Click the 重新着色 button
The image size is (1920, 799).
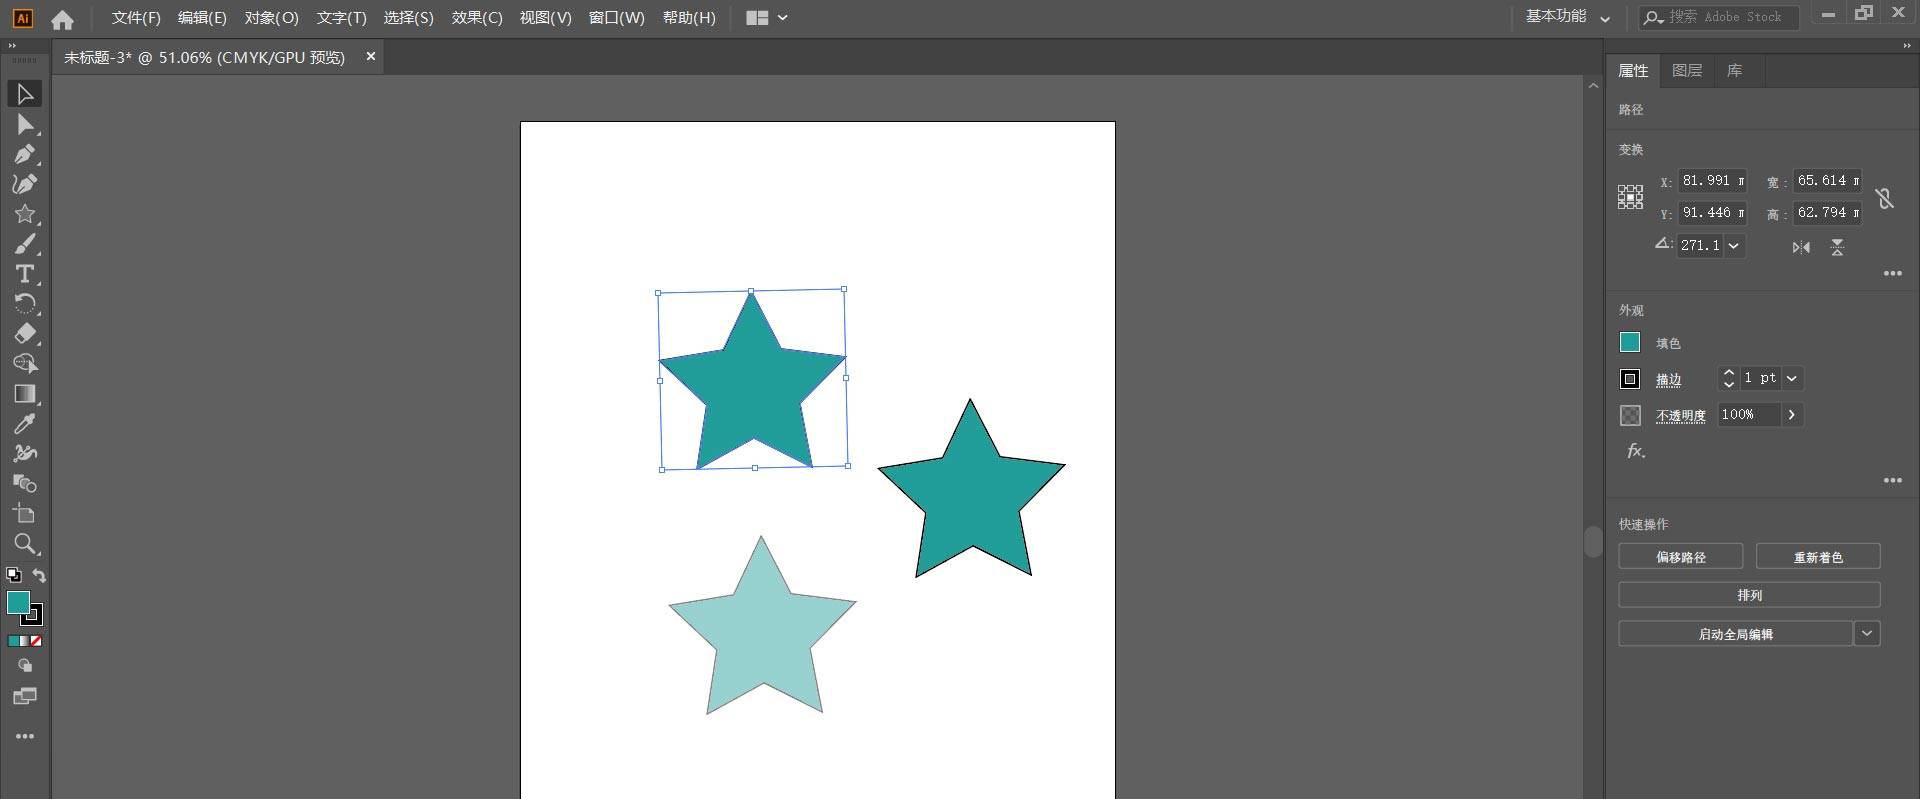pyautogui.click(x=1817, y=557)
